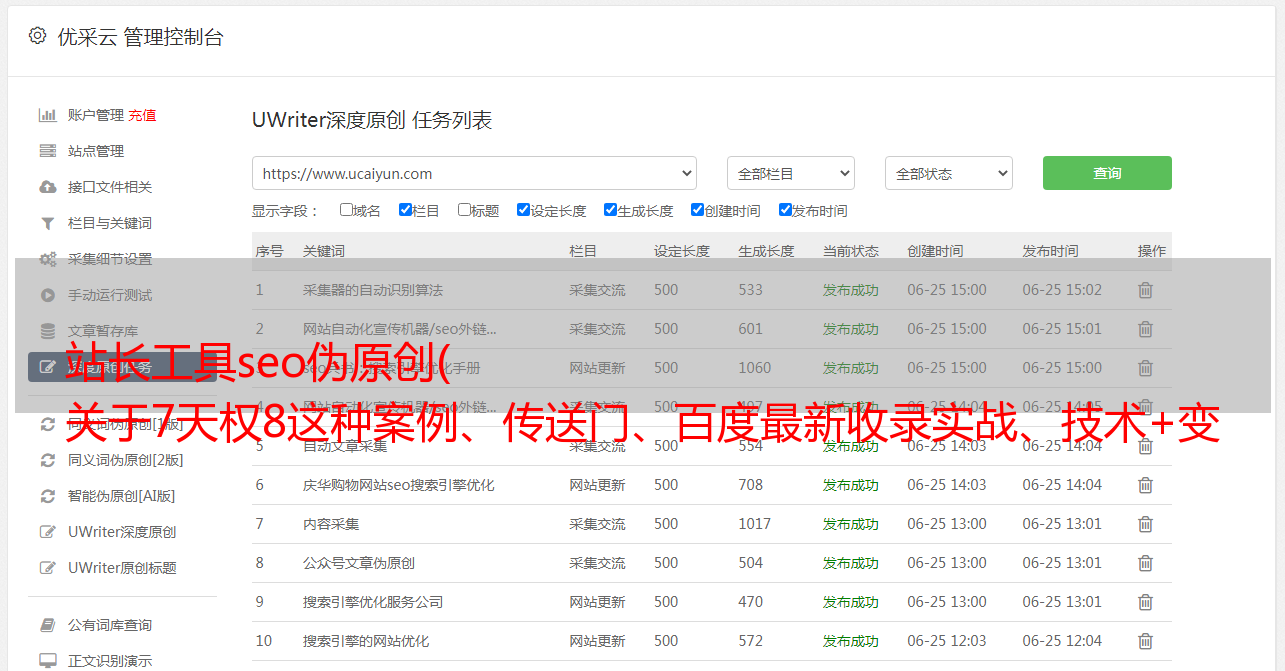Click the 关键词 column header

coord(324,251)
